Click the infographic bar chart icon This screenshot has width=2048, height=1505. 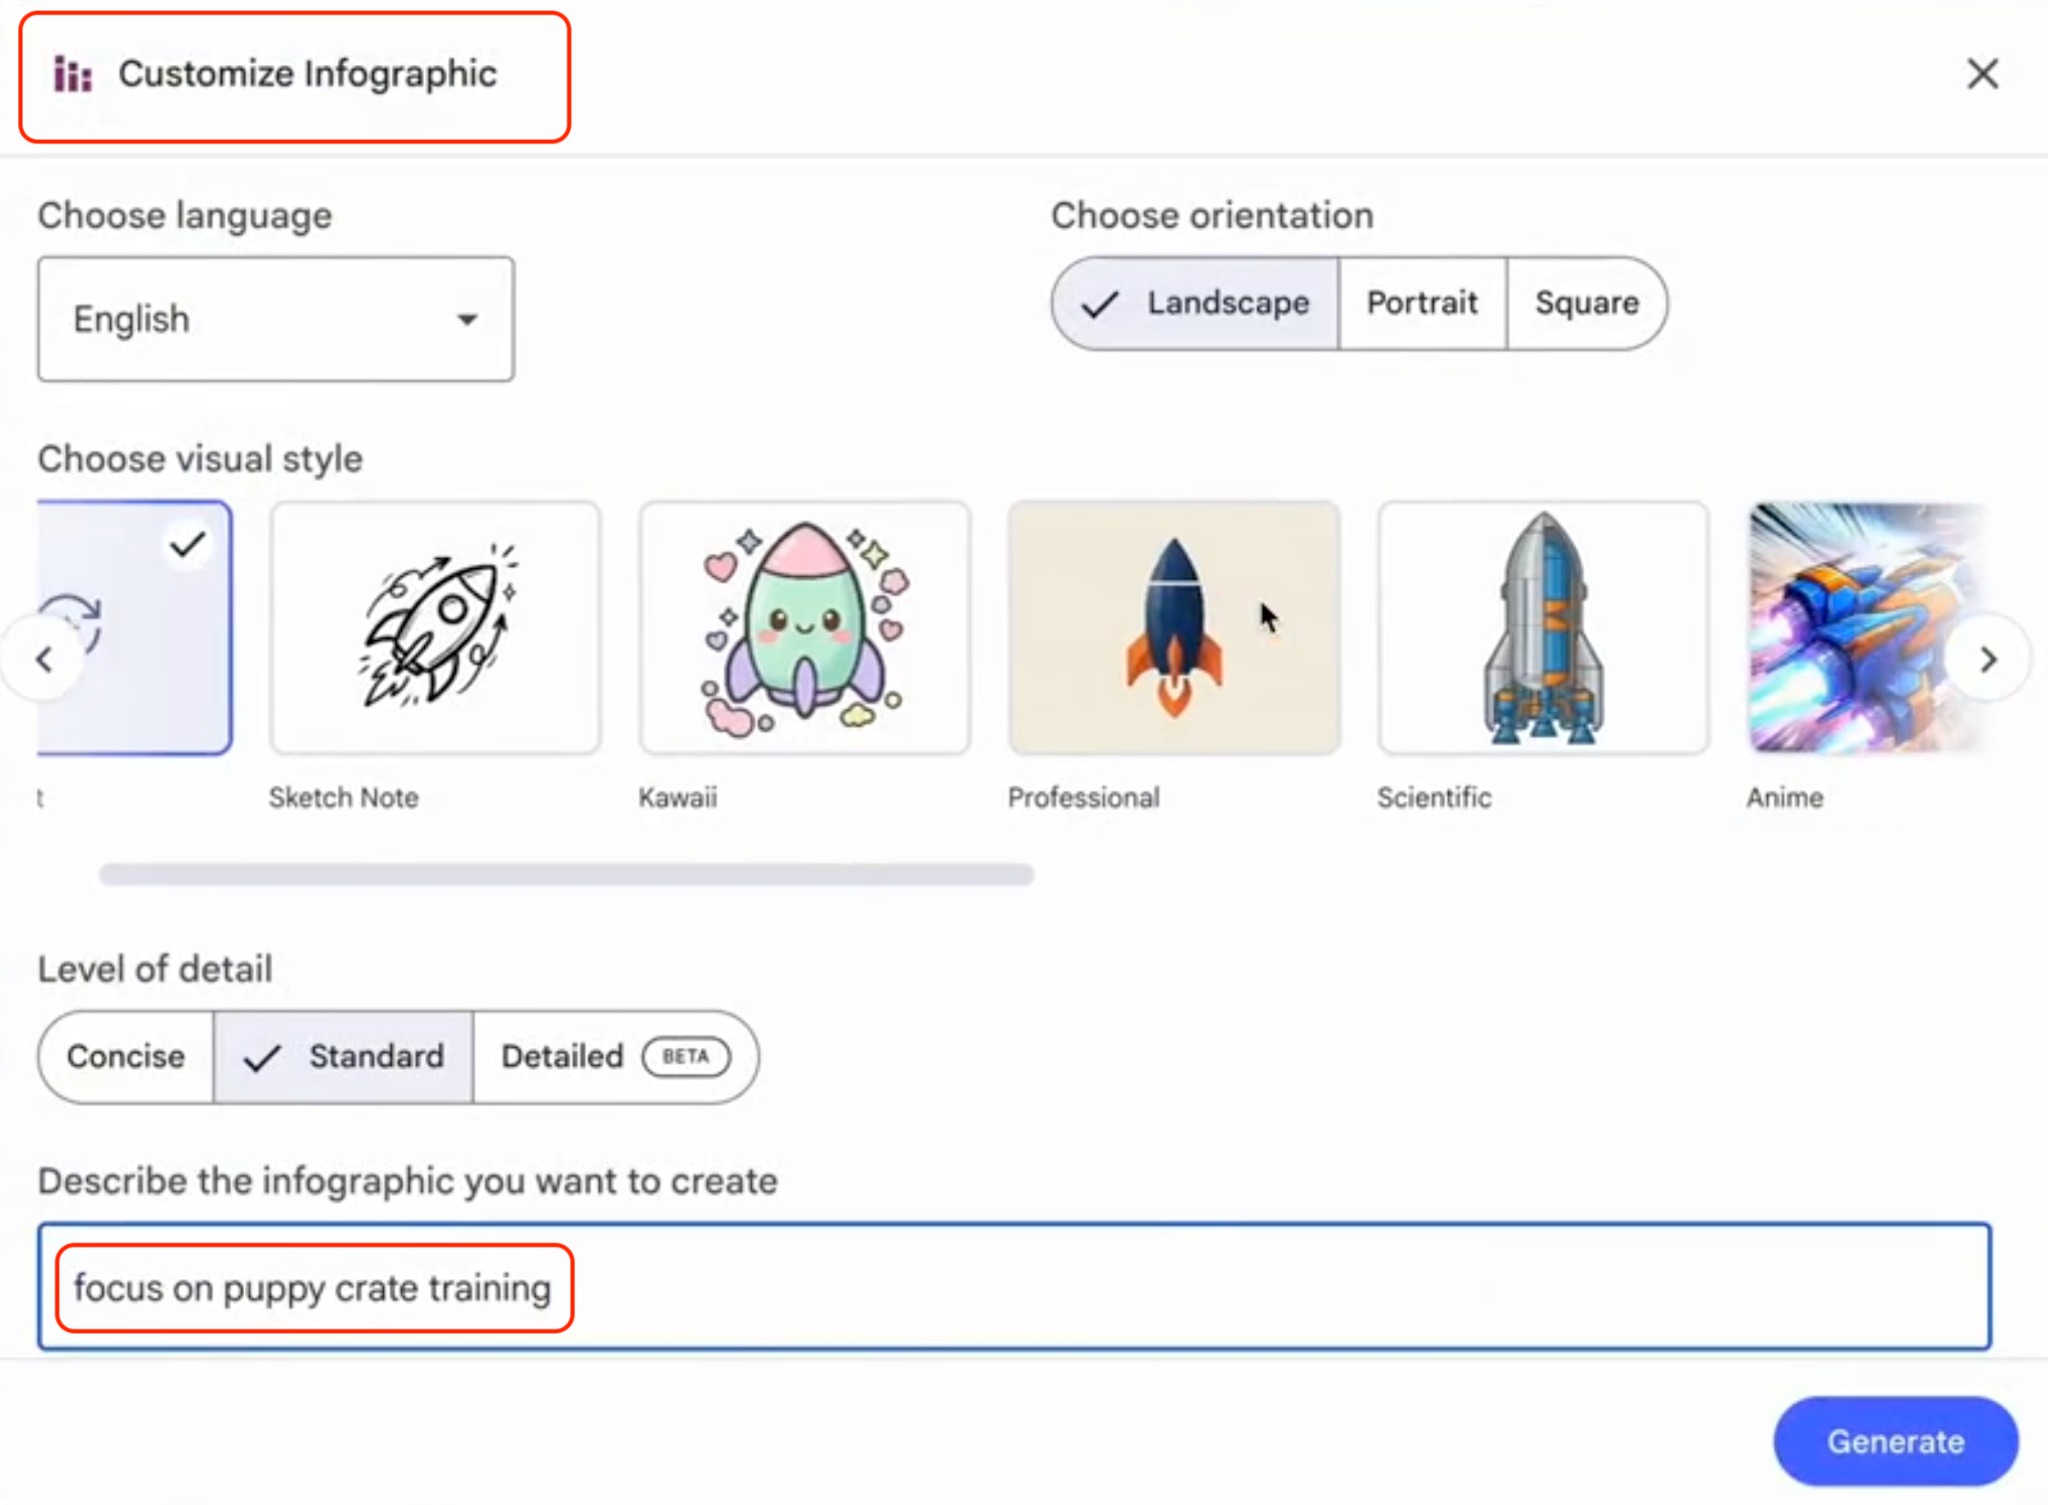point(73,75)
